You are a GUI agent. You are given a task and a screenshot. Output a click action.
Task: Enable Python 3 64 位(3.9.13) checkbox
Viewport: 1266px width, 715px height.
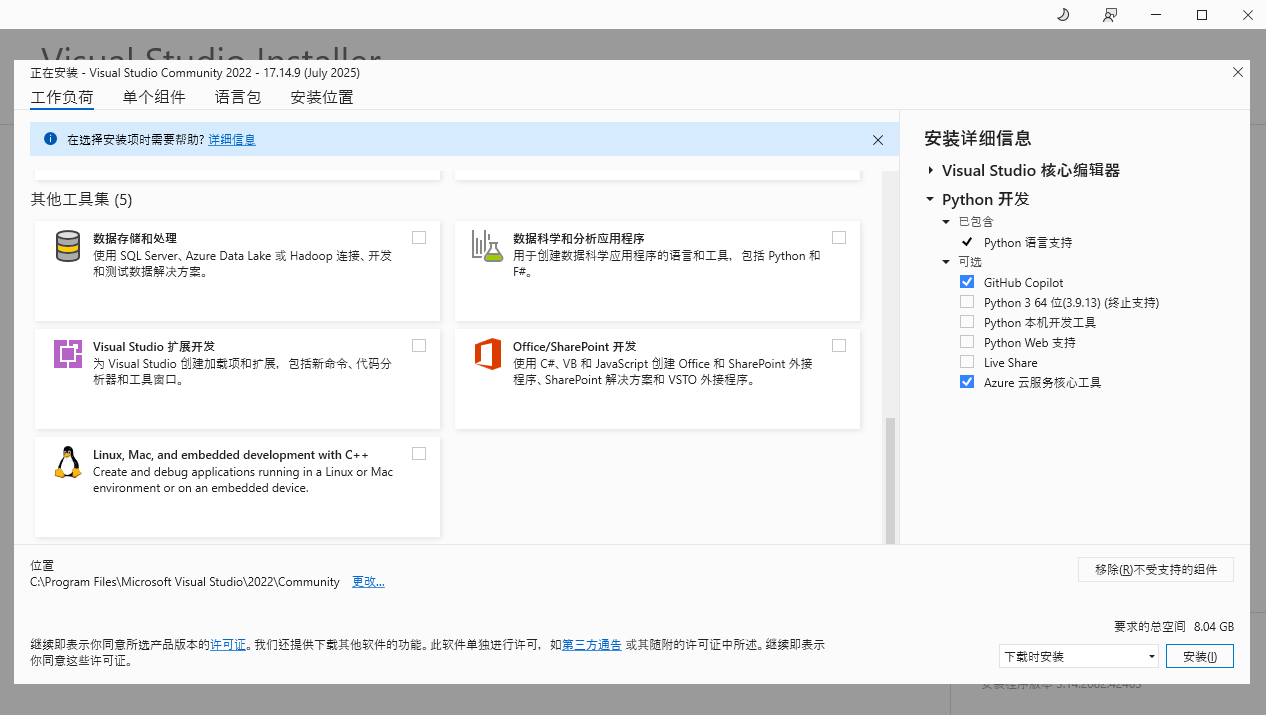pyautogui.click(x=967, y=302)
